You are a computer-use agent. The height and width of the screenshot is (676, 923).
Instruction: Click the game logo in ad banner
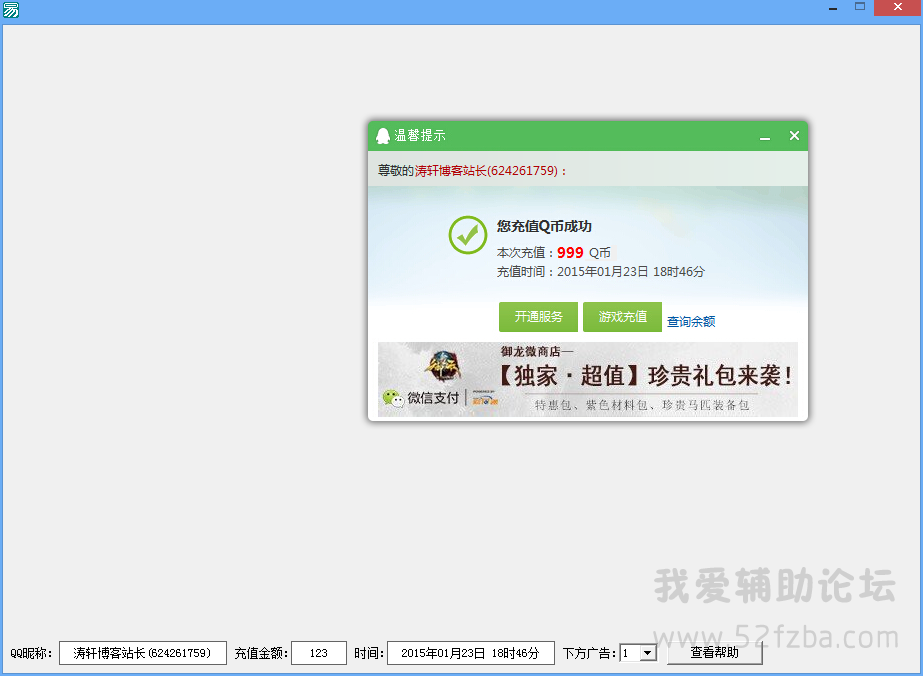(444, 366)
